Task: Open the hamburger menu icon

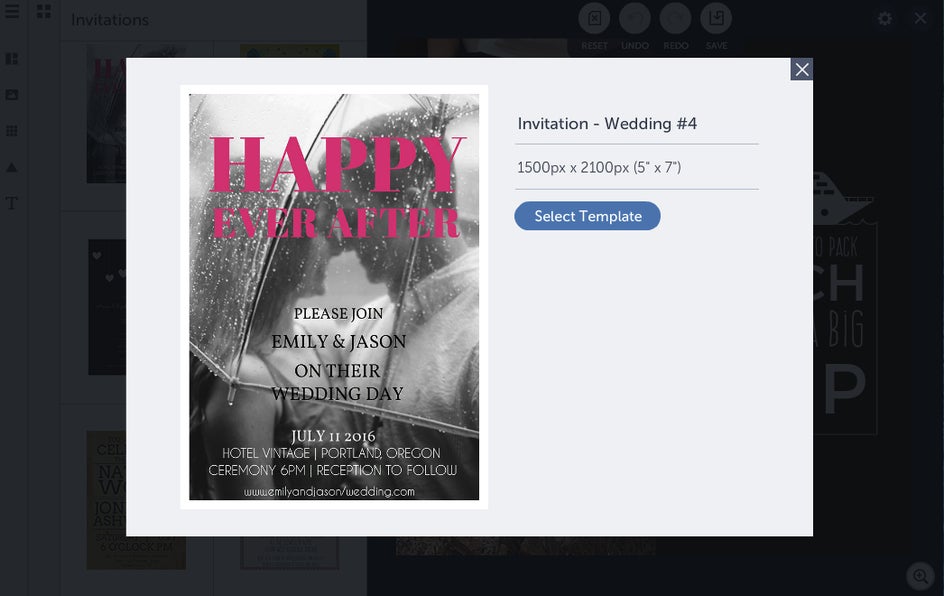Action: [x=11, y=11]
